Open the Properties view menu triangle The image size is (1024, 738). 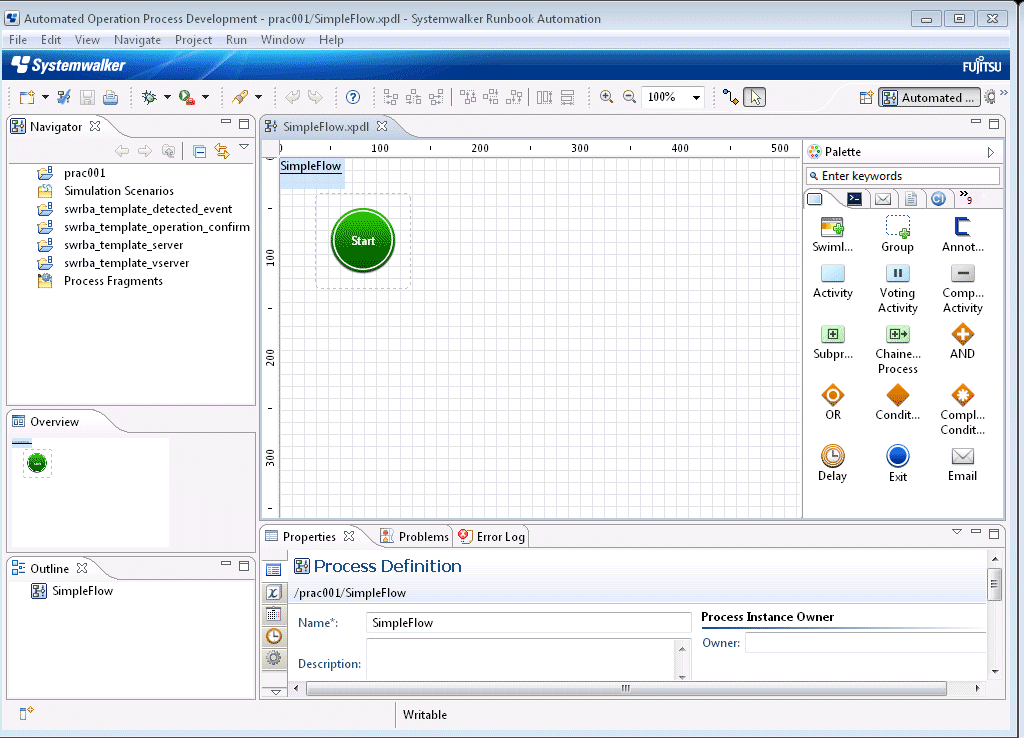[957, 532]
